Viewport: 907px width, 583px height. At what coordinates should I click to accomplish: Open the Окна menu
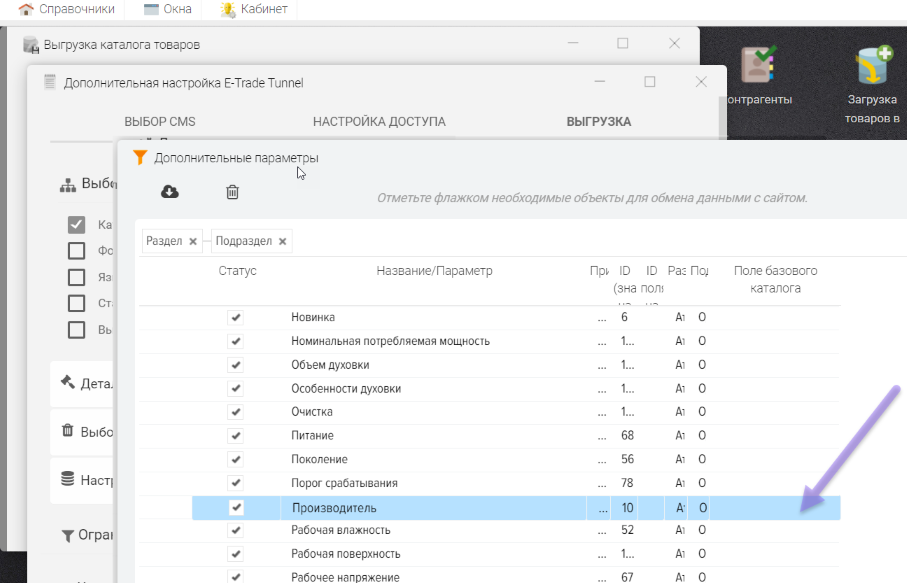[x=167, y=9]
